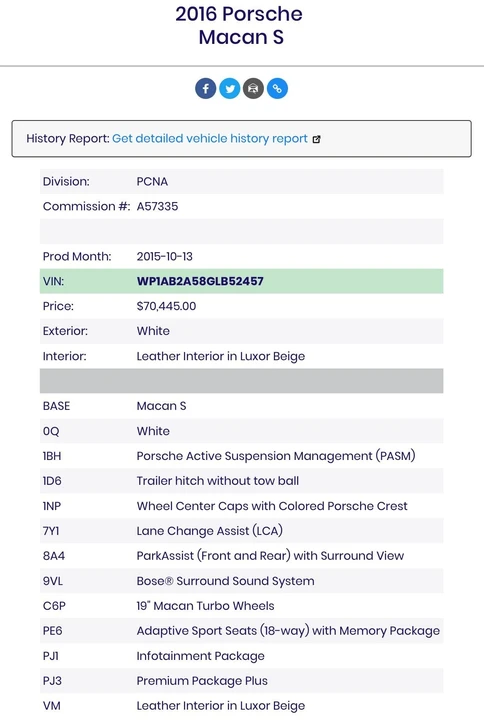Copy link with the chain icon

(277, 88)
